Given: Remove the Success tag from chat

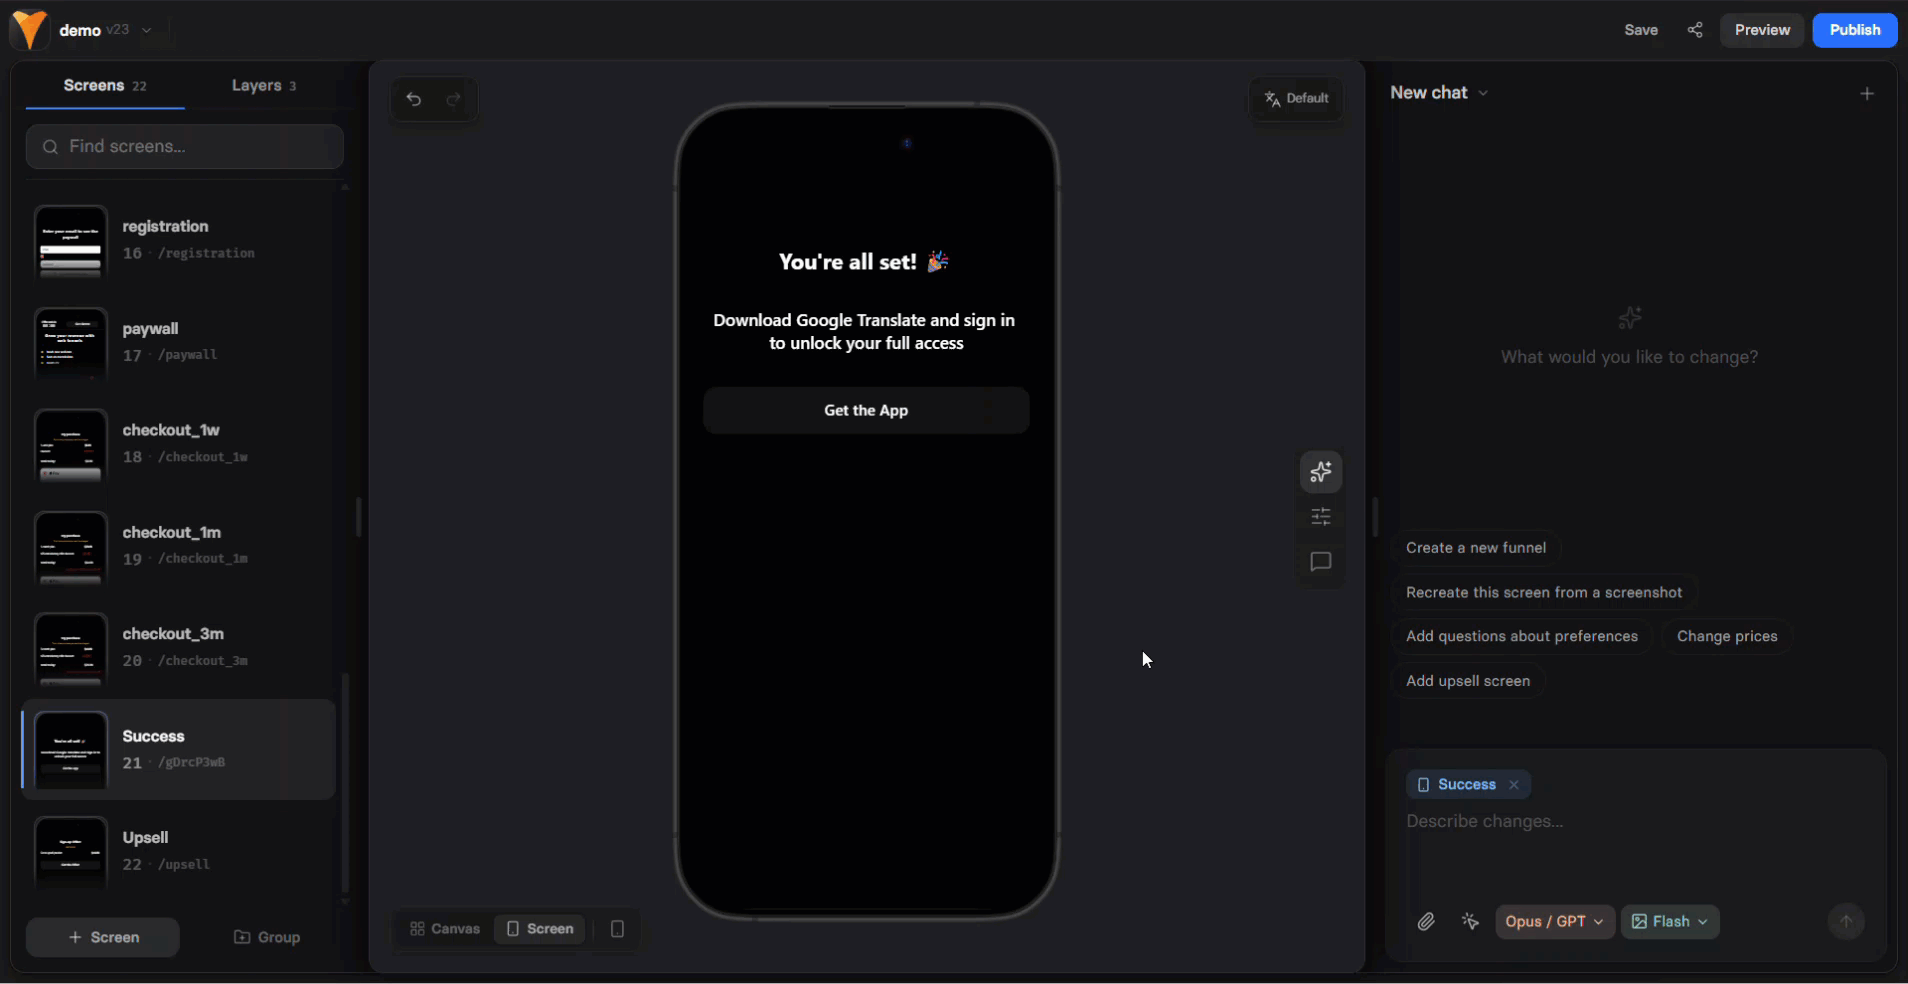Looking at the screenshot, I should (1514, 785).
